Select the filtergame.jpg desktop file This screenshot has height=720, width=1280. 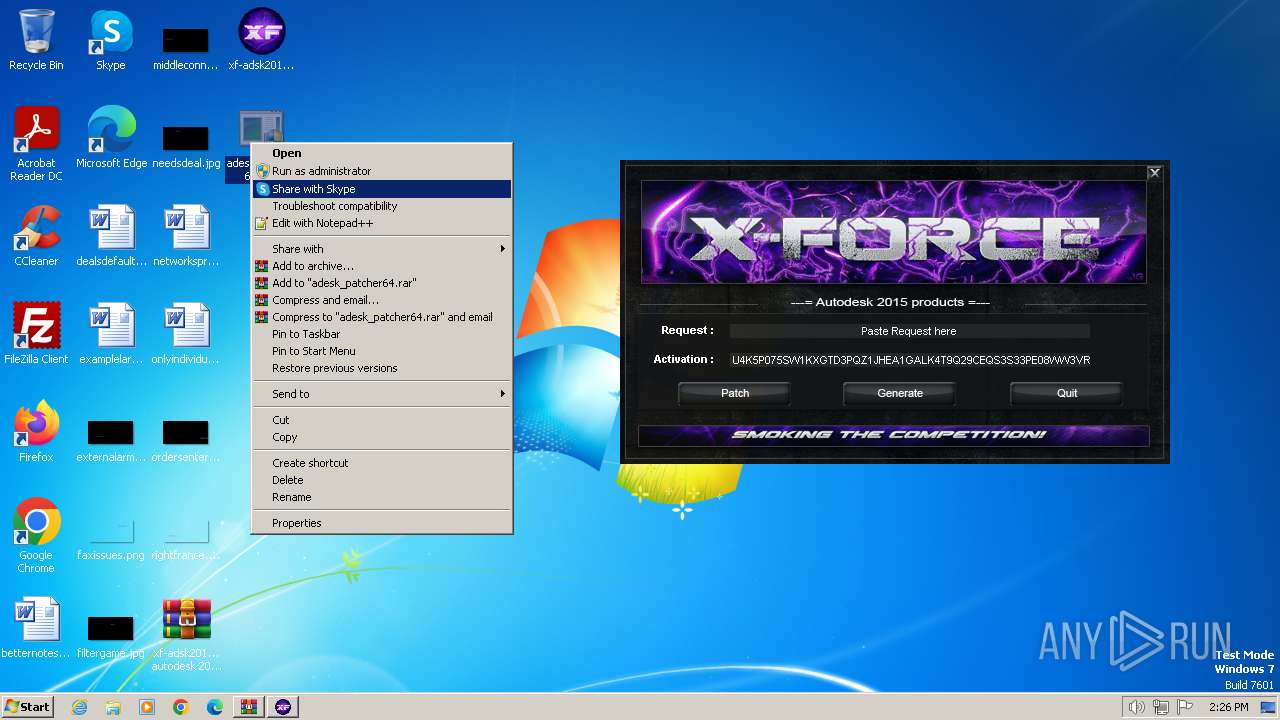click(x=111, y=636)
